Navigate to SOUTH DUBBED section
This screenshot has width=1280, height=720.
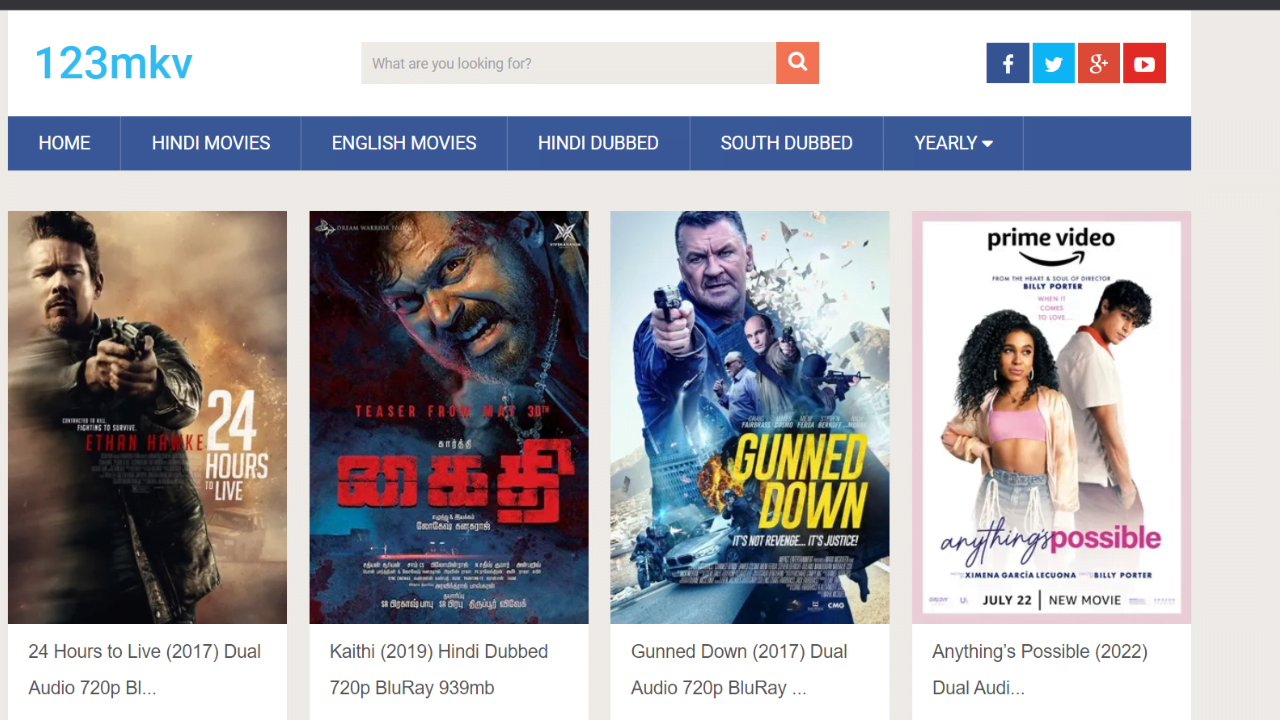(x=786, y=143)
